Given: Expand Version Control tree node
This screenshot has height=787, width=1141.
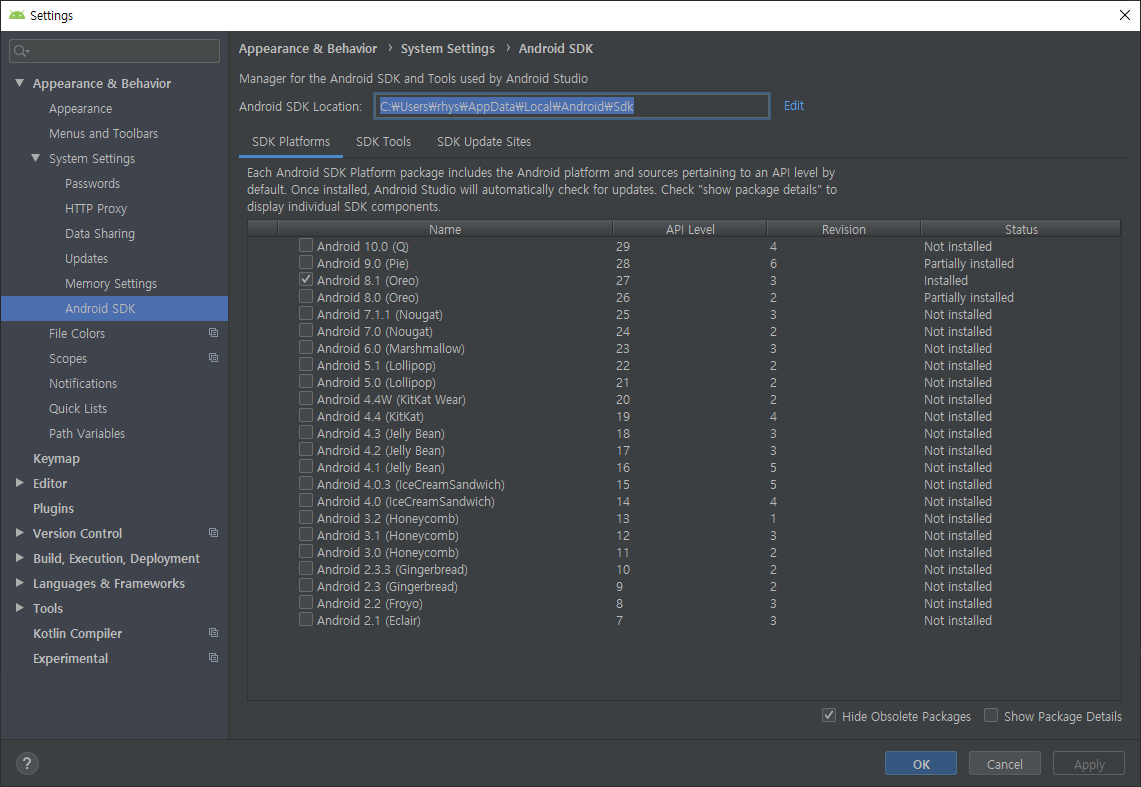Looking at the screenshot, I should coord(20,533).
